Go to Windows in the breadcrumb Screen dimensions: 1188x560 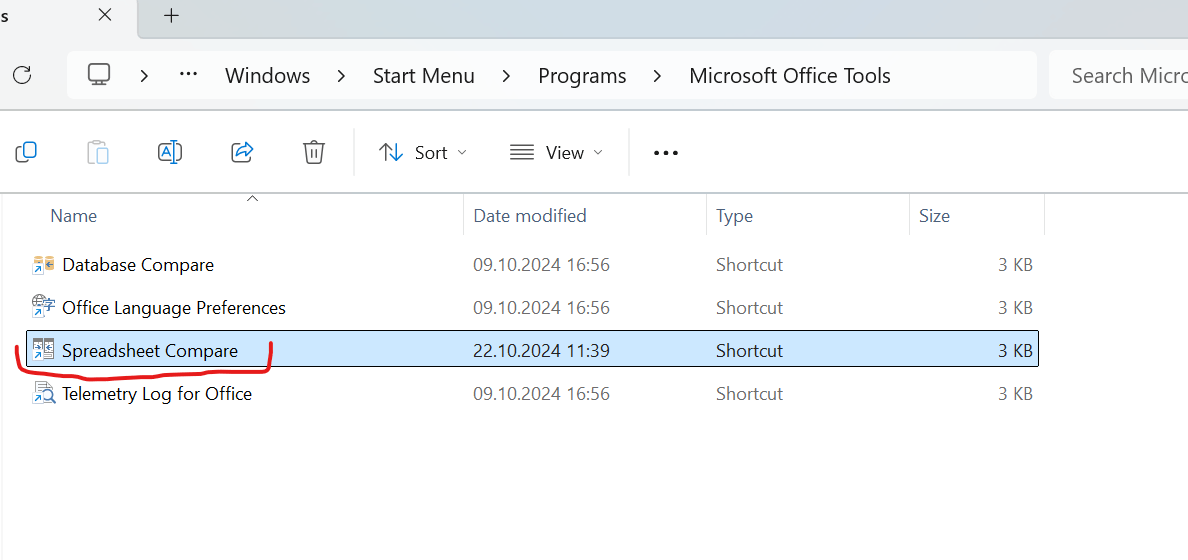[267, 76]
